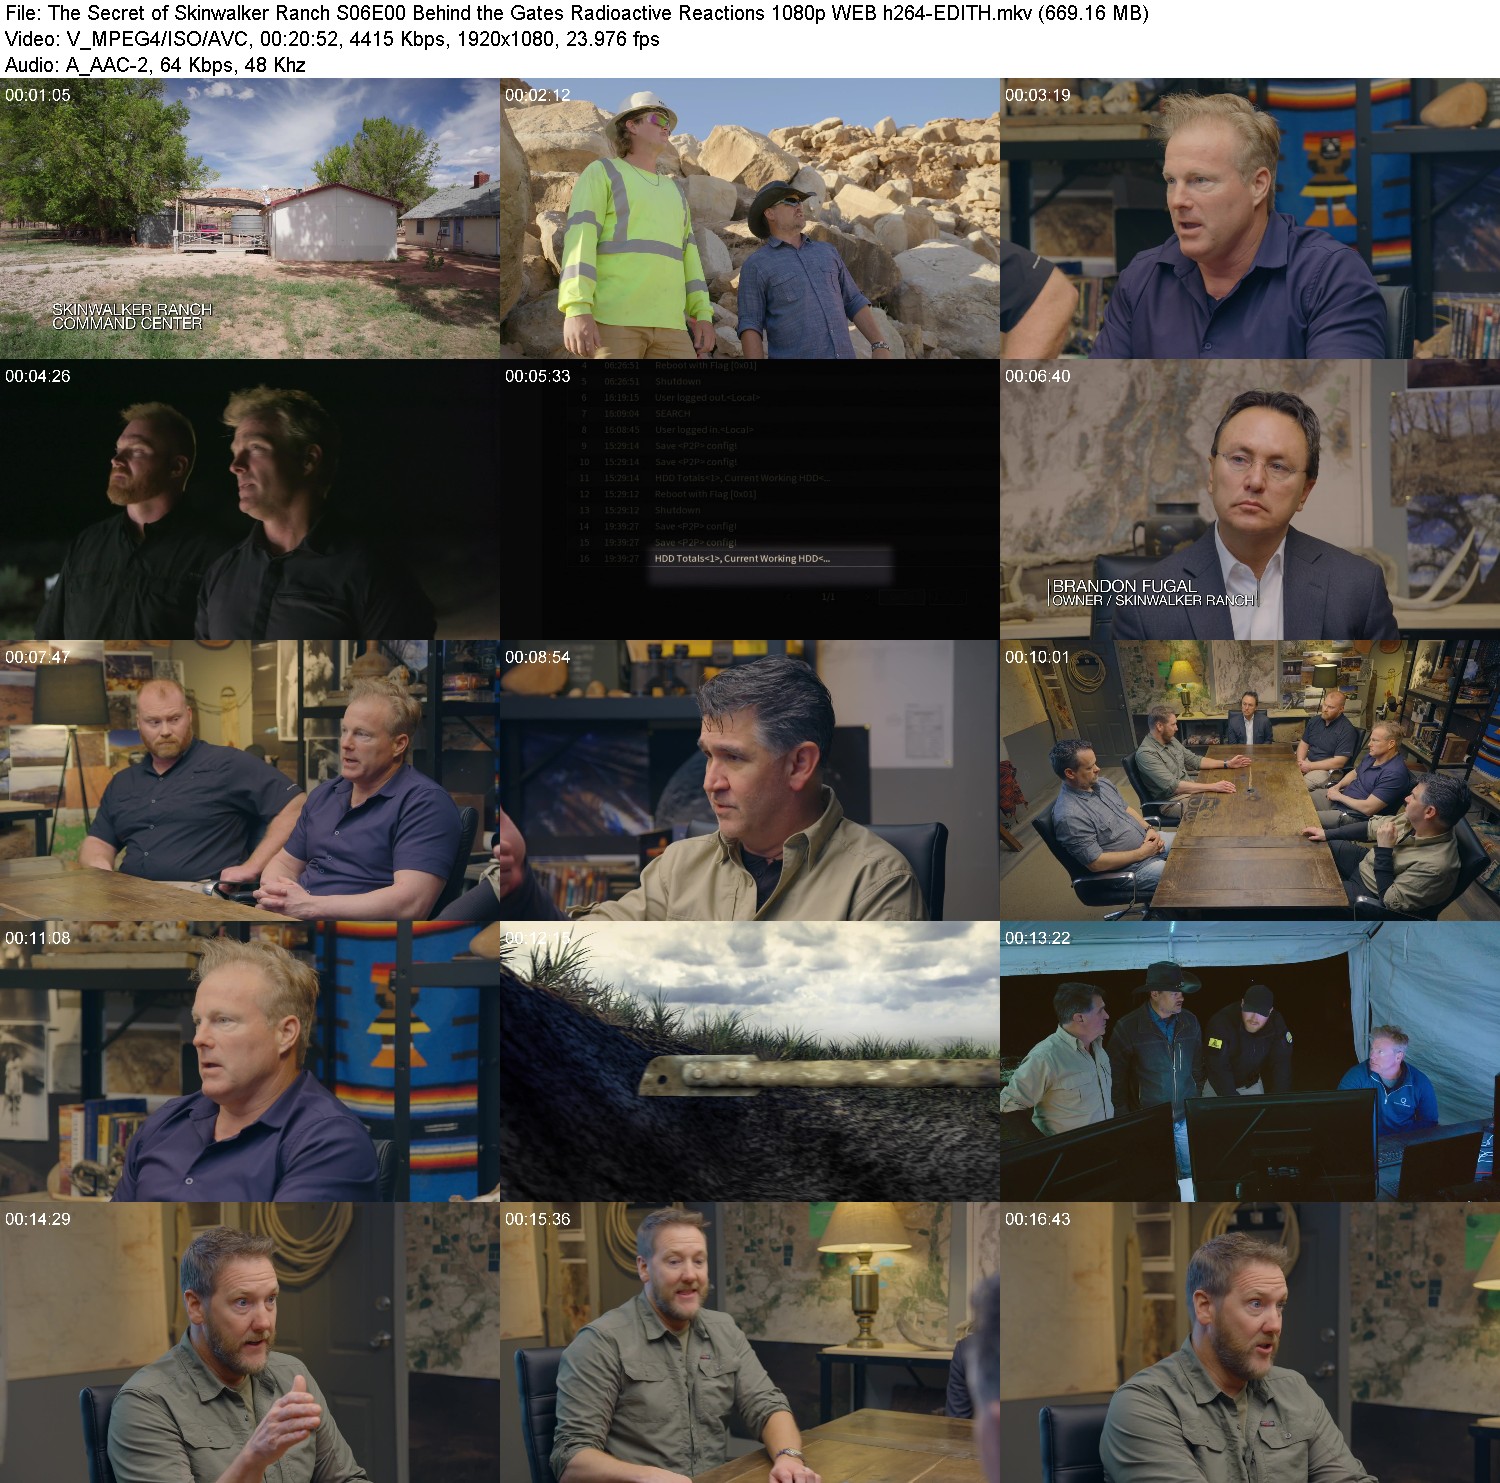Open the thumbnail timestamped 00:15:36

pyautogui.click(x=750, y=1343)
